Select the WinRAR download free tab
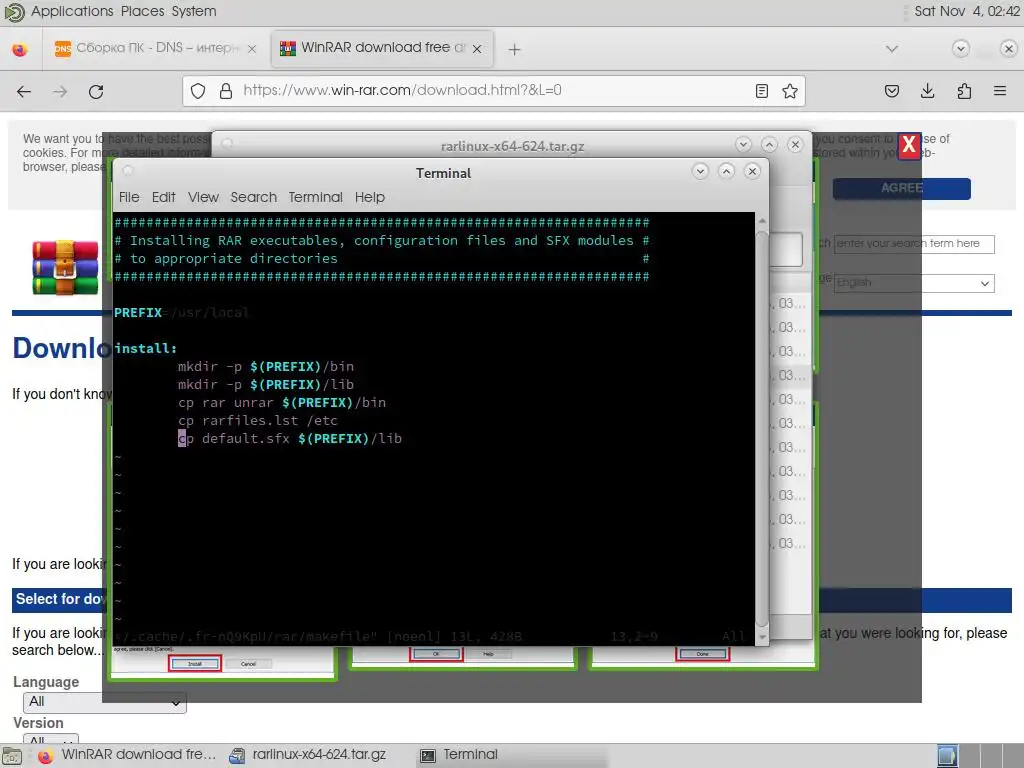 pos(382,49)
